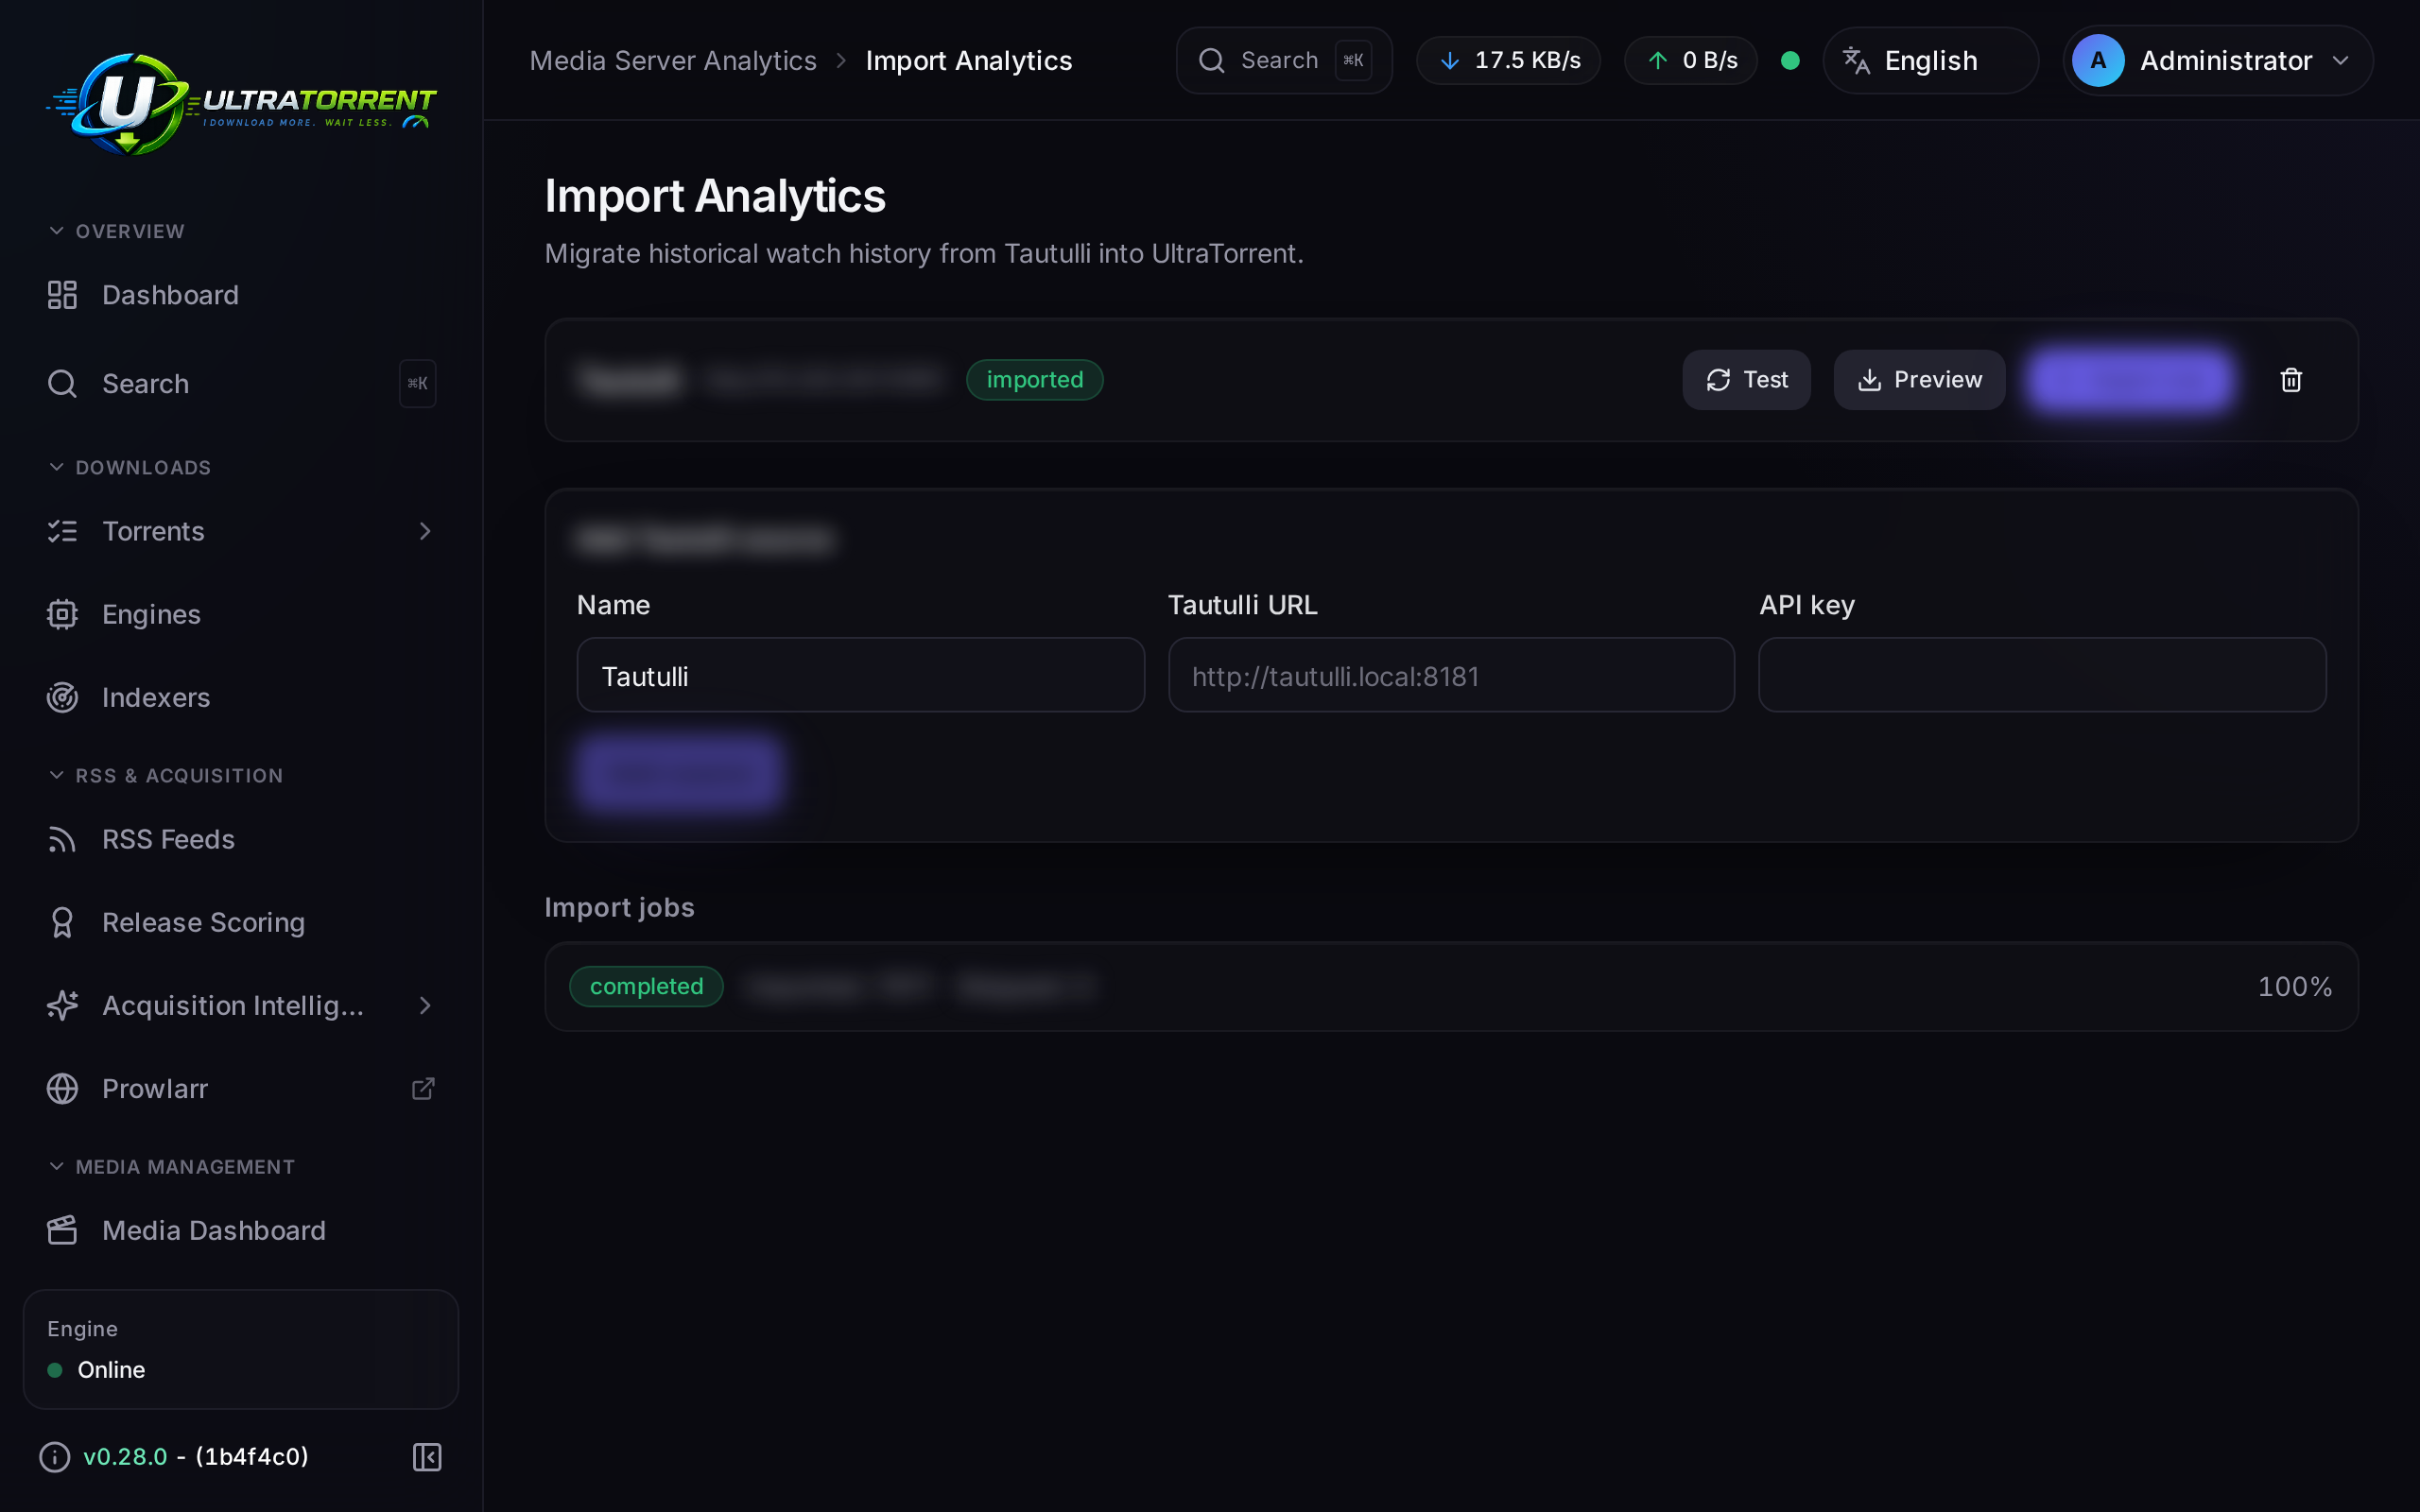Screen dimensions: 2420x1512
Task: Click the Name input field
Action: pos(860,675)
